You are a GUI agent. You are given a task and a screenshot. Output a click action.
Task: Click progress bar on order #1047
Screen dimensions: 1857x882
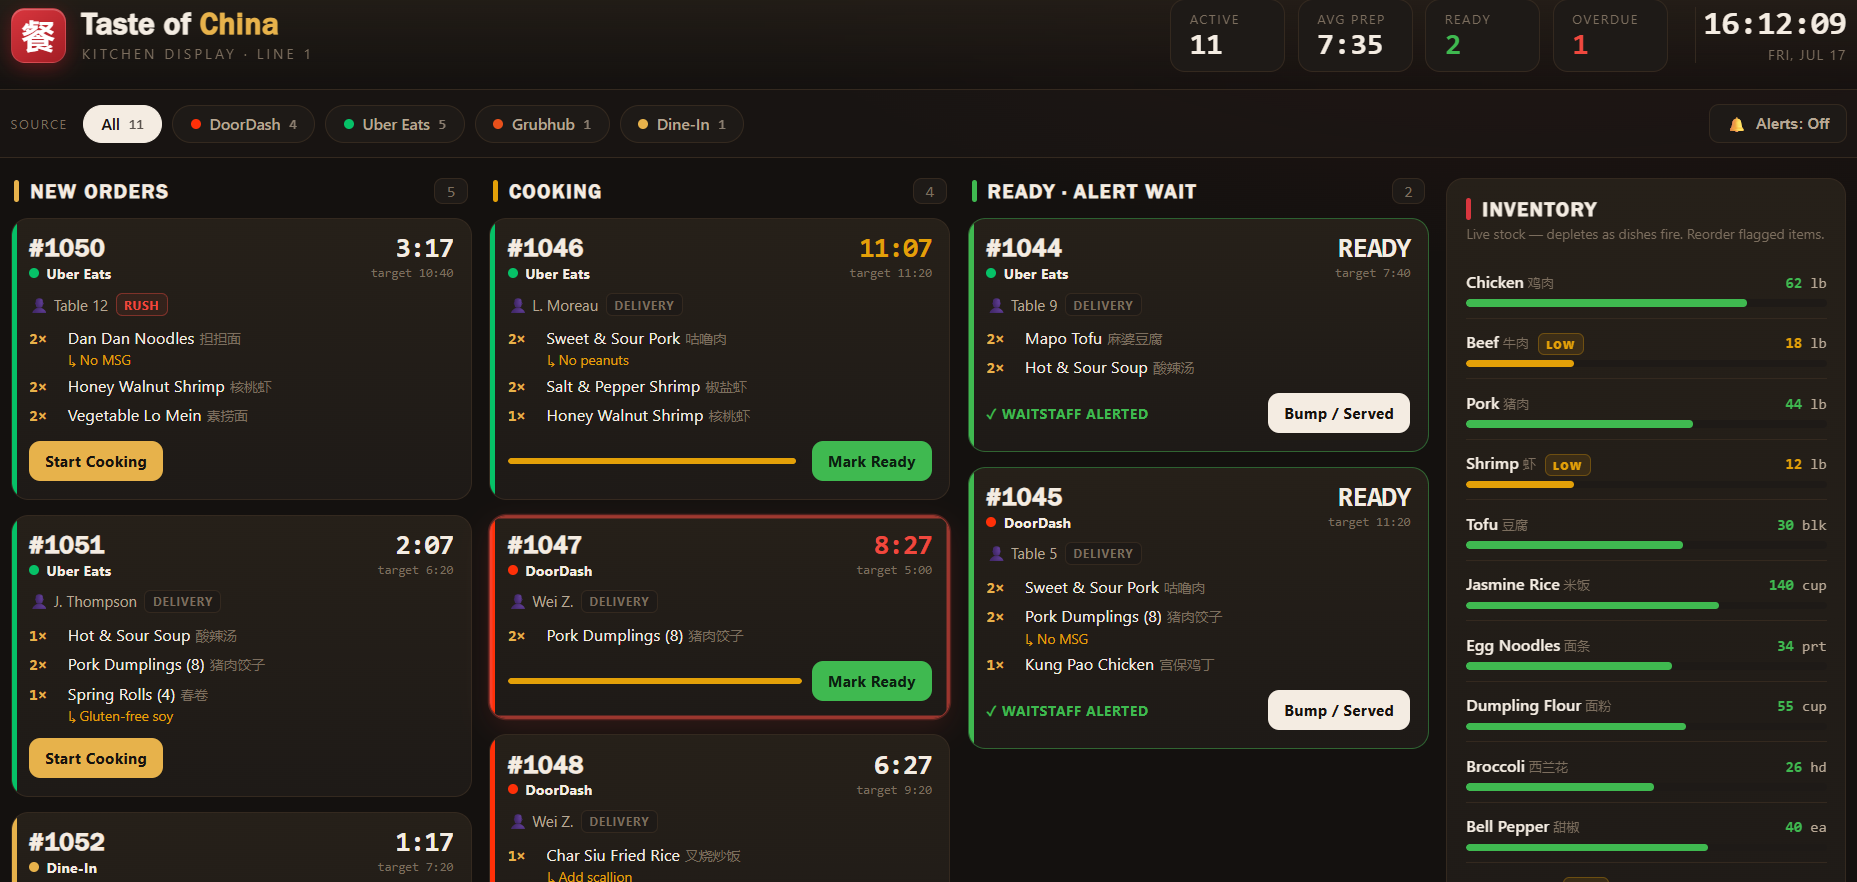point(655,681)
